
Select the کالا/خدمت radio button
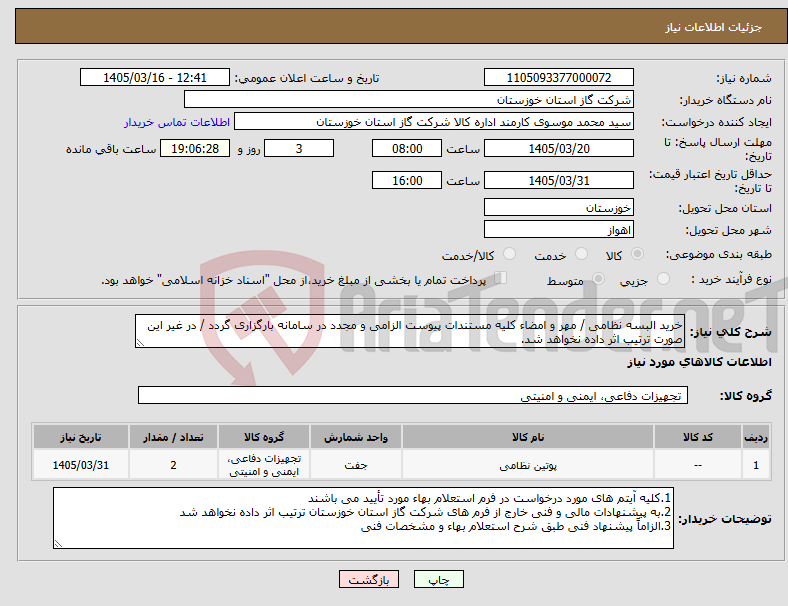(510, 254)
